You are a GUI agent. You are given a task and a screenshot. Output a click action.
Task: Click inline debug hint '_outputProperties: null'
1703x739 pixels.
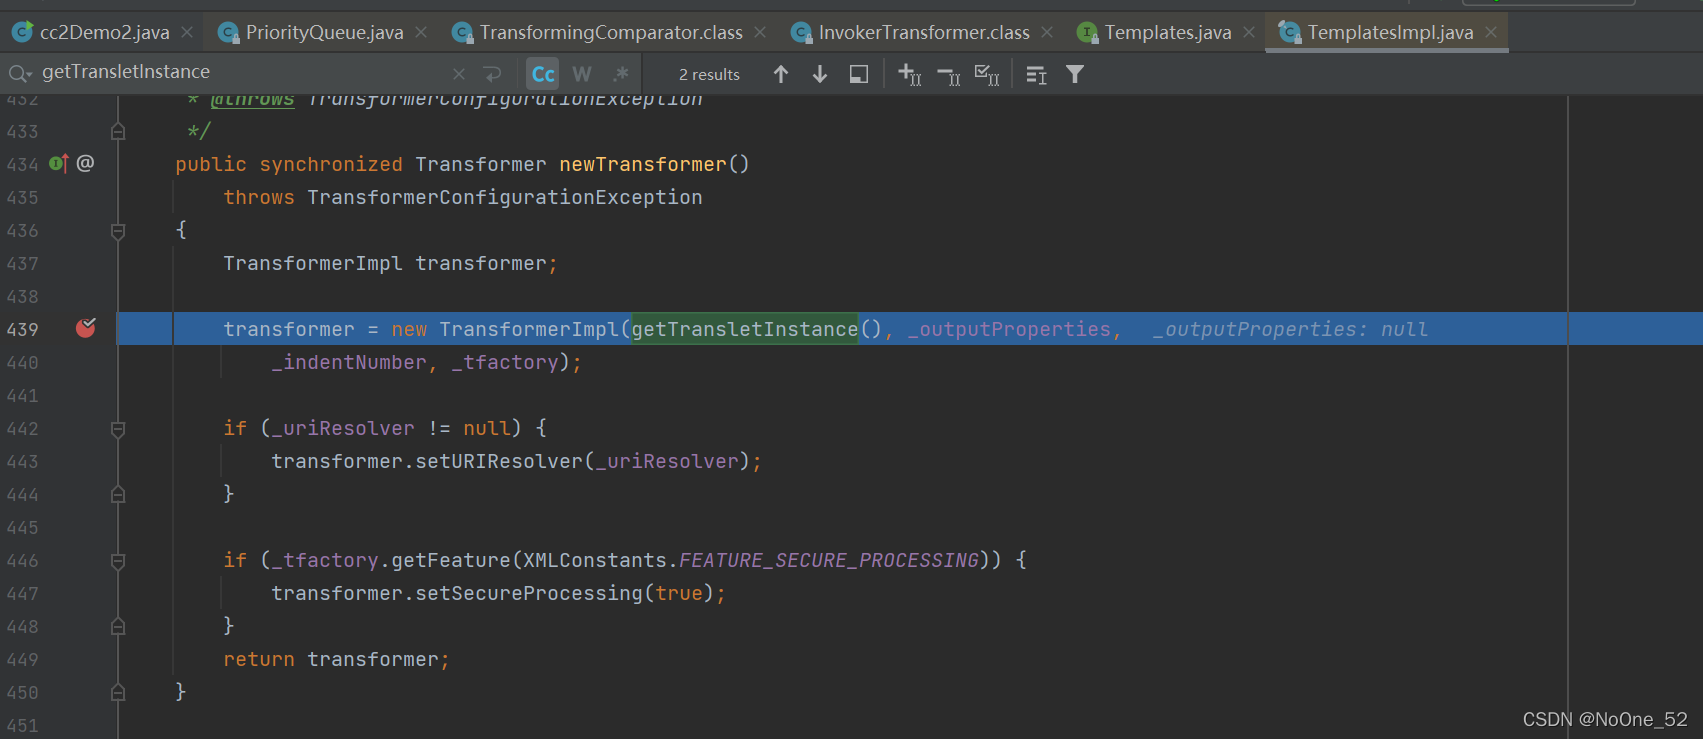[x=1290, y=329]
